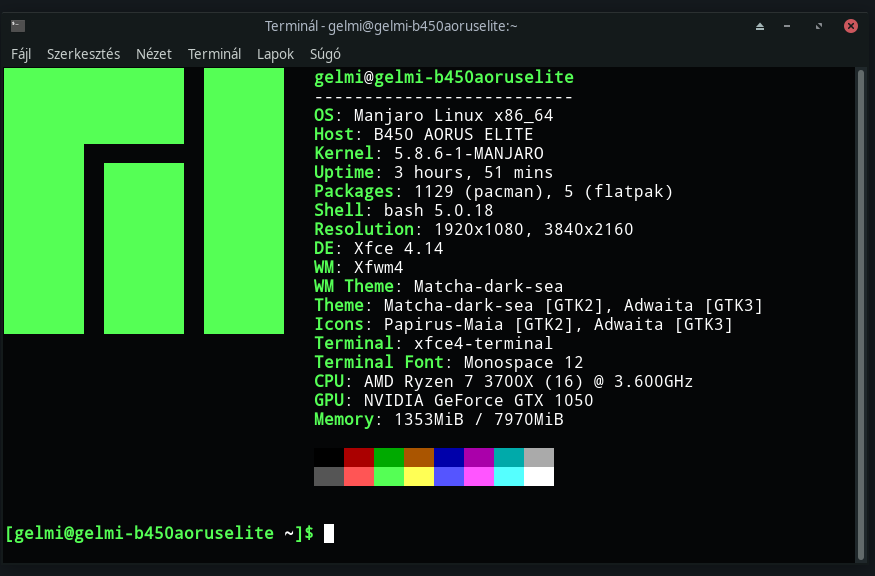Close the terminal with the red X
The width and height of the screenshot is (875, 576).
850,26
